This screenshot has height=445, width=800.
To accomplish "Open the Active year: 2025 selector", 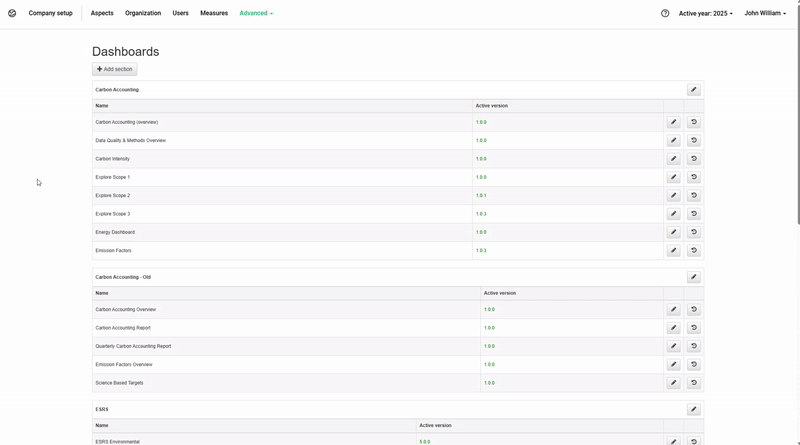I will [706, 13].
